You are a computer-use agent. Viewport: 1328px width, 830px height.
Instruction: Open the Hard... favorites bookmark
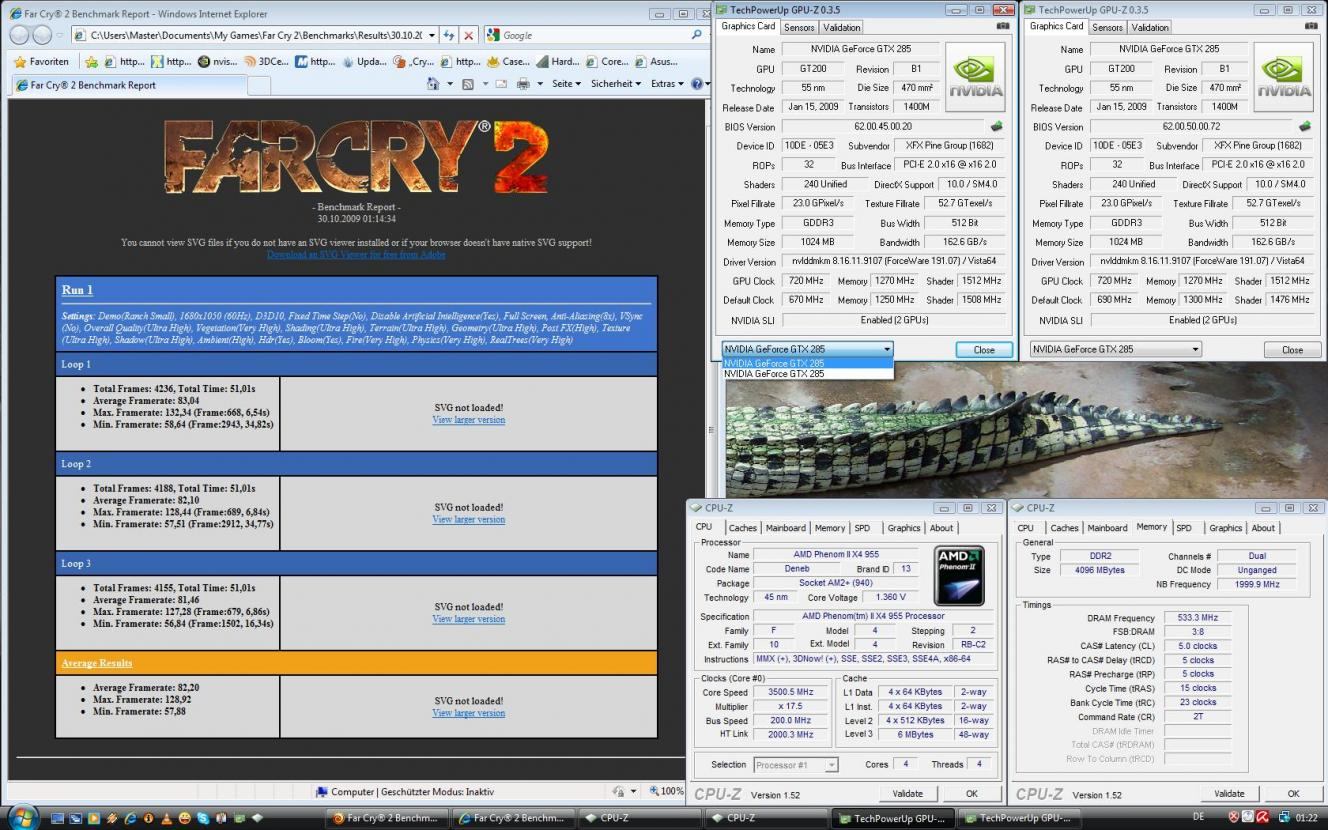click(557, 61)
